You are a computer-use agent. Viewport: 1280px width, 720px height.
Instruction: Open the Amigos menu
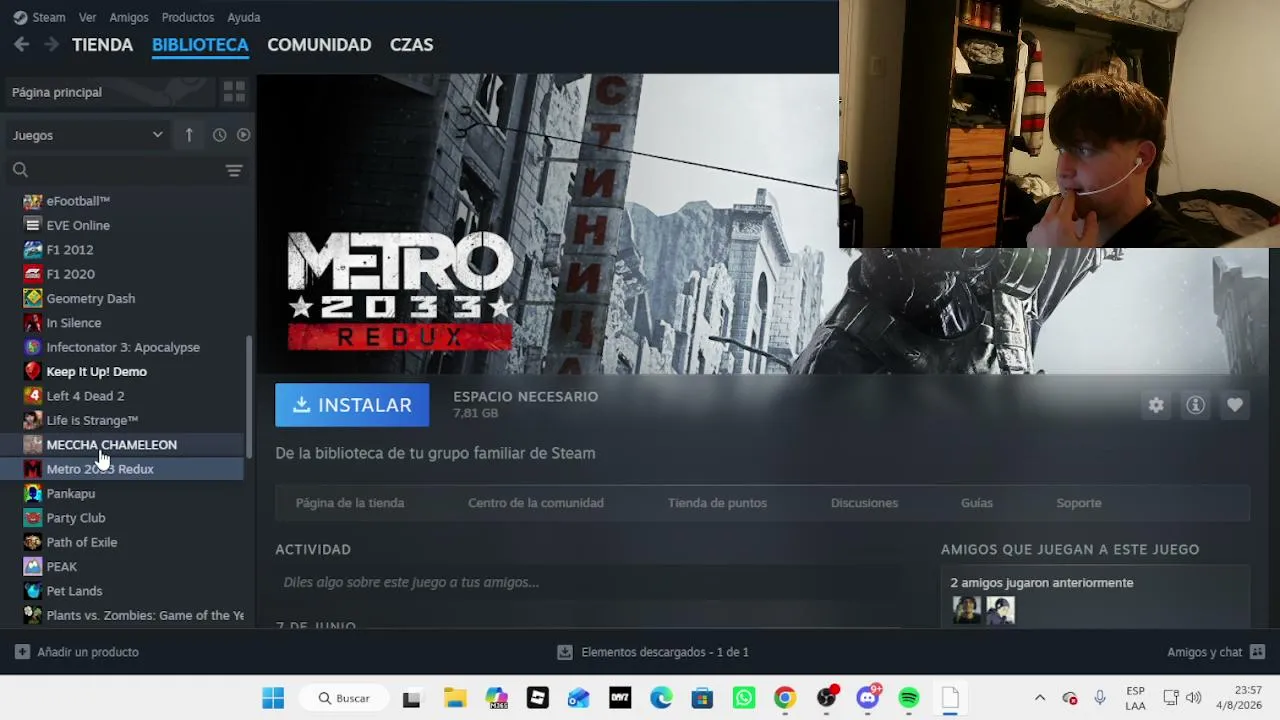(x=129, y=17)
